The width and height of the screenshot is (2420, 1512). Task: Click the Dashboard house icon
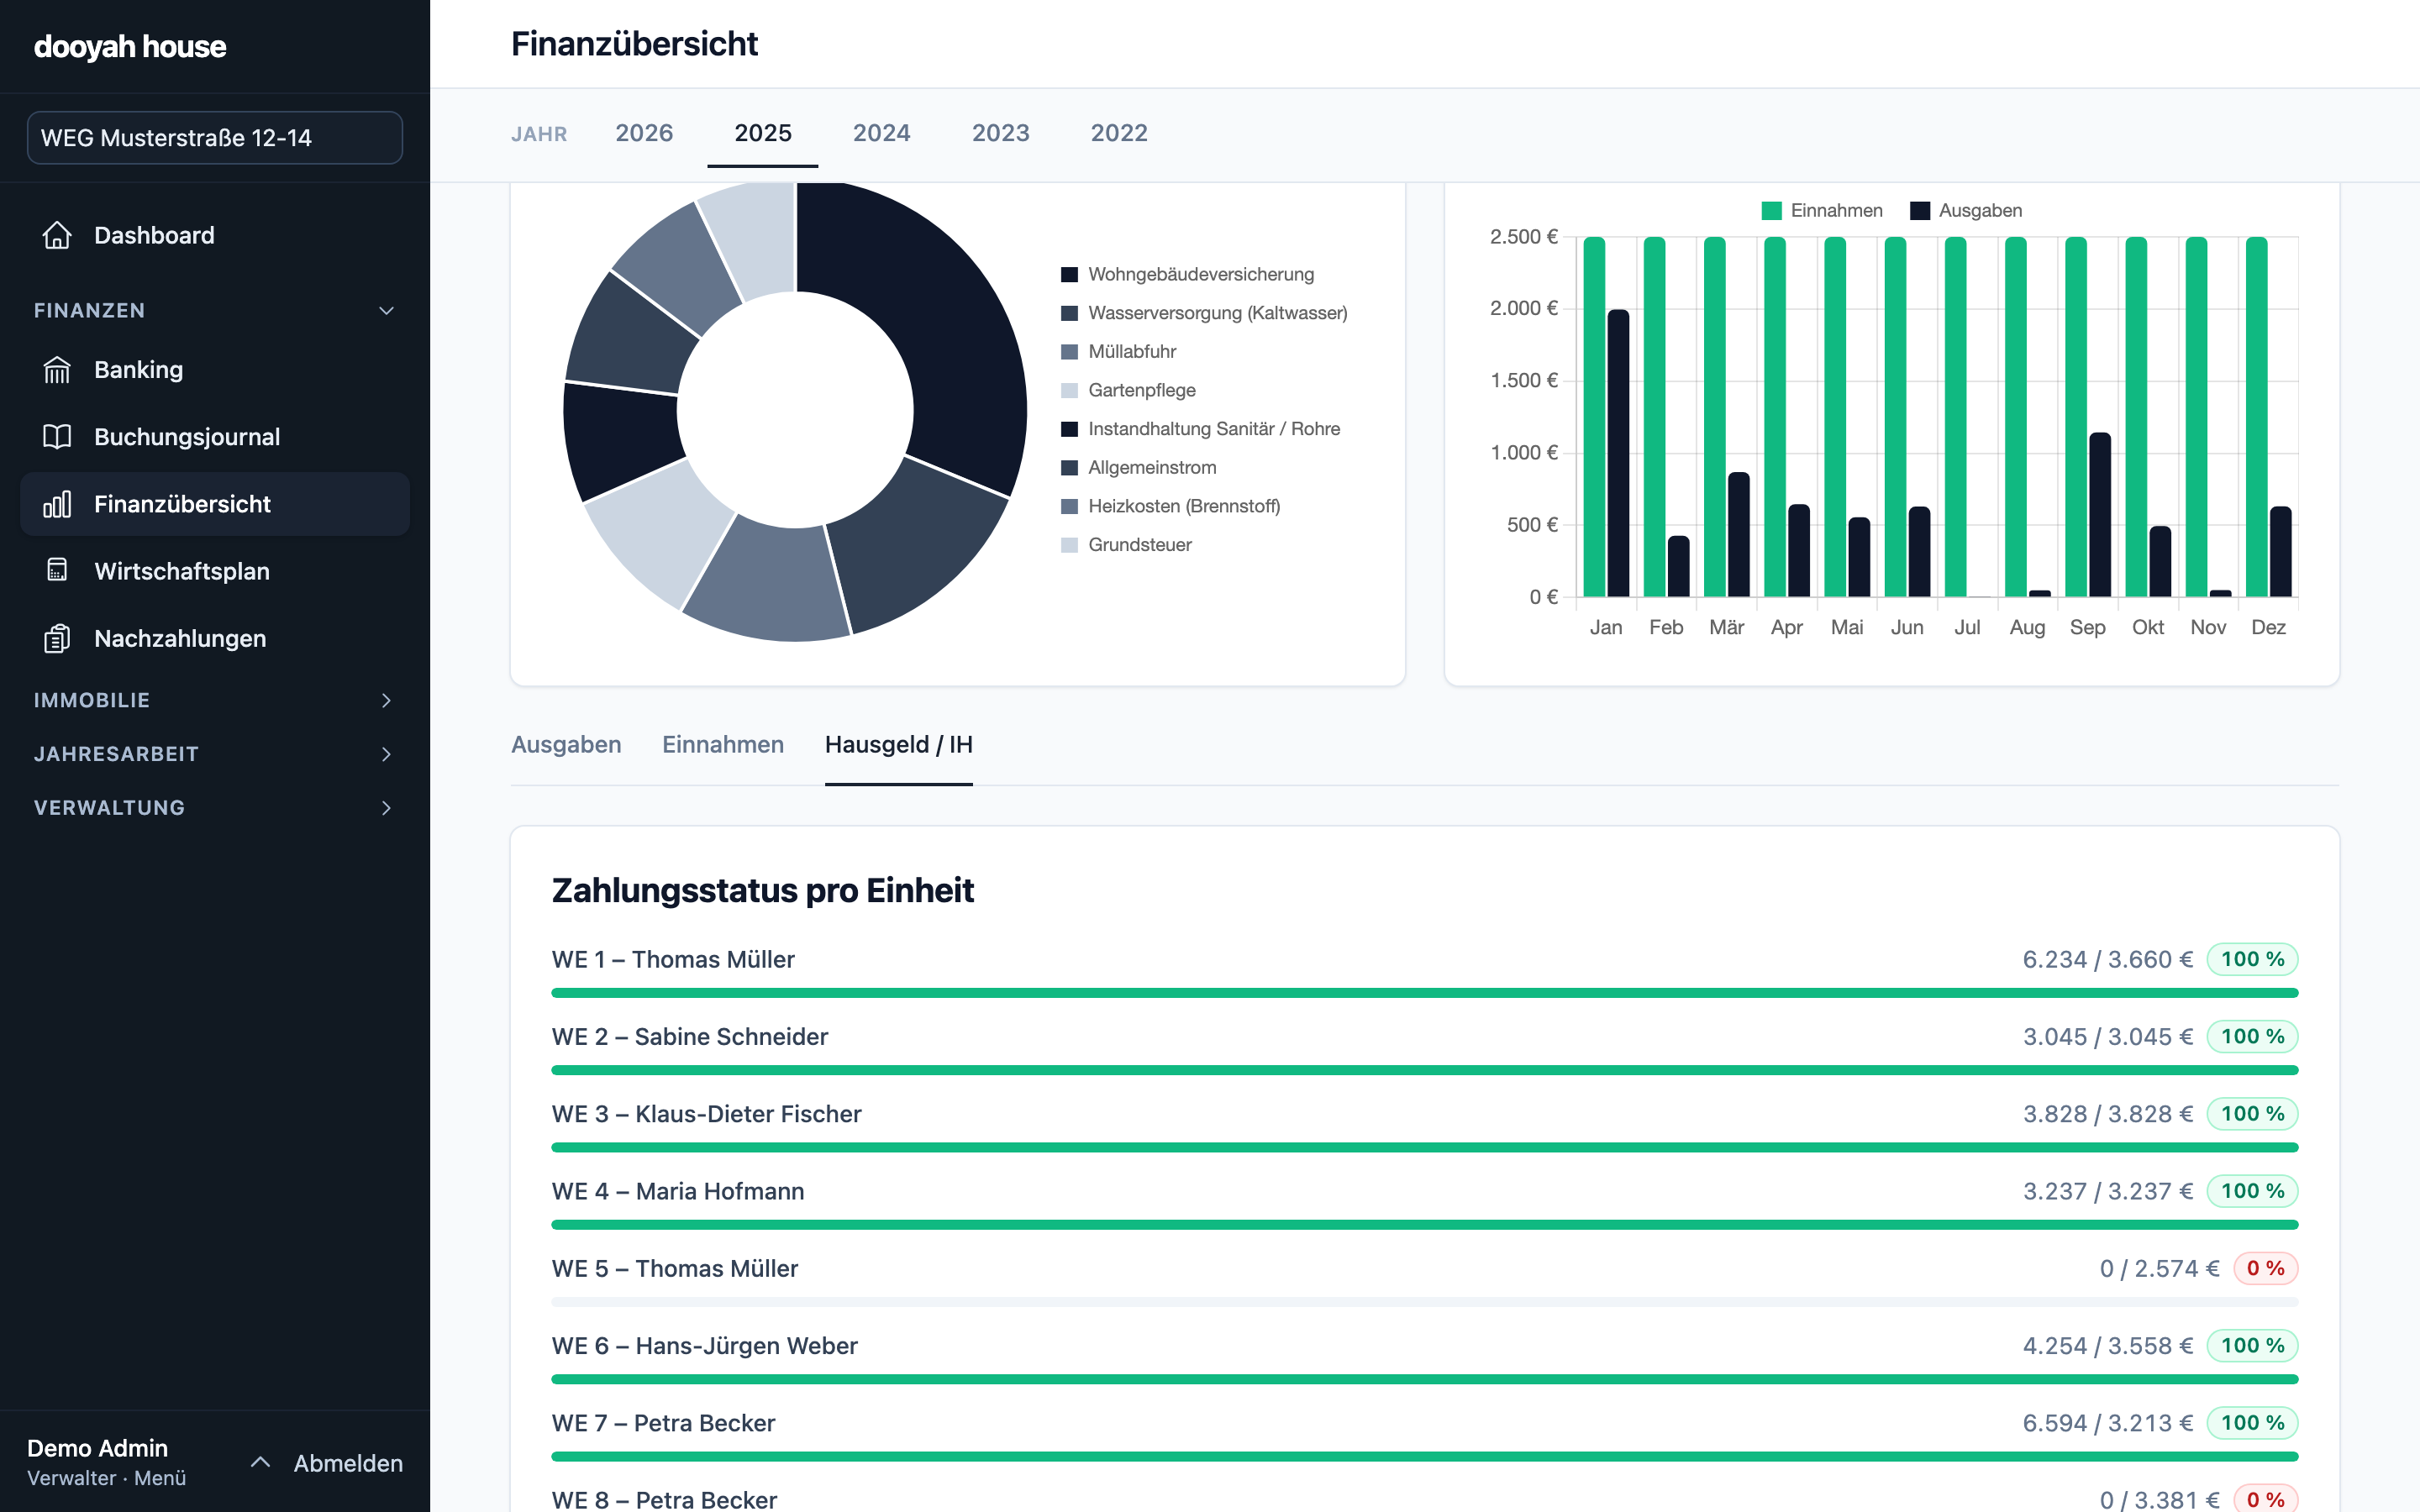coord(57,235)
